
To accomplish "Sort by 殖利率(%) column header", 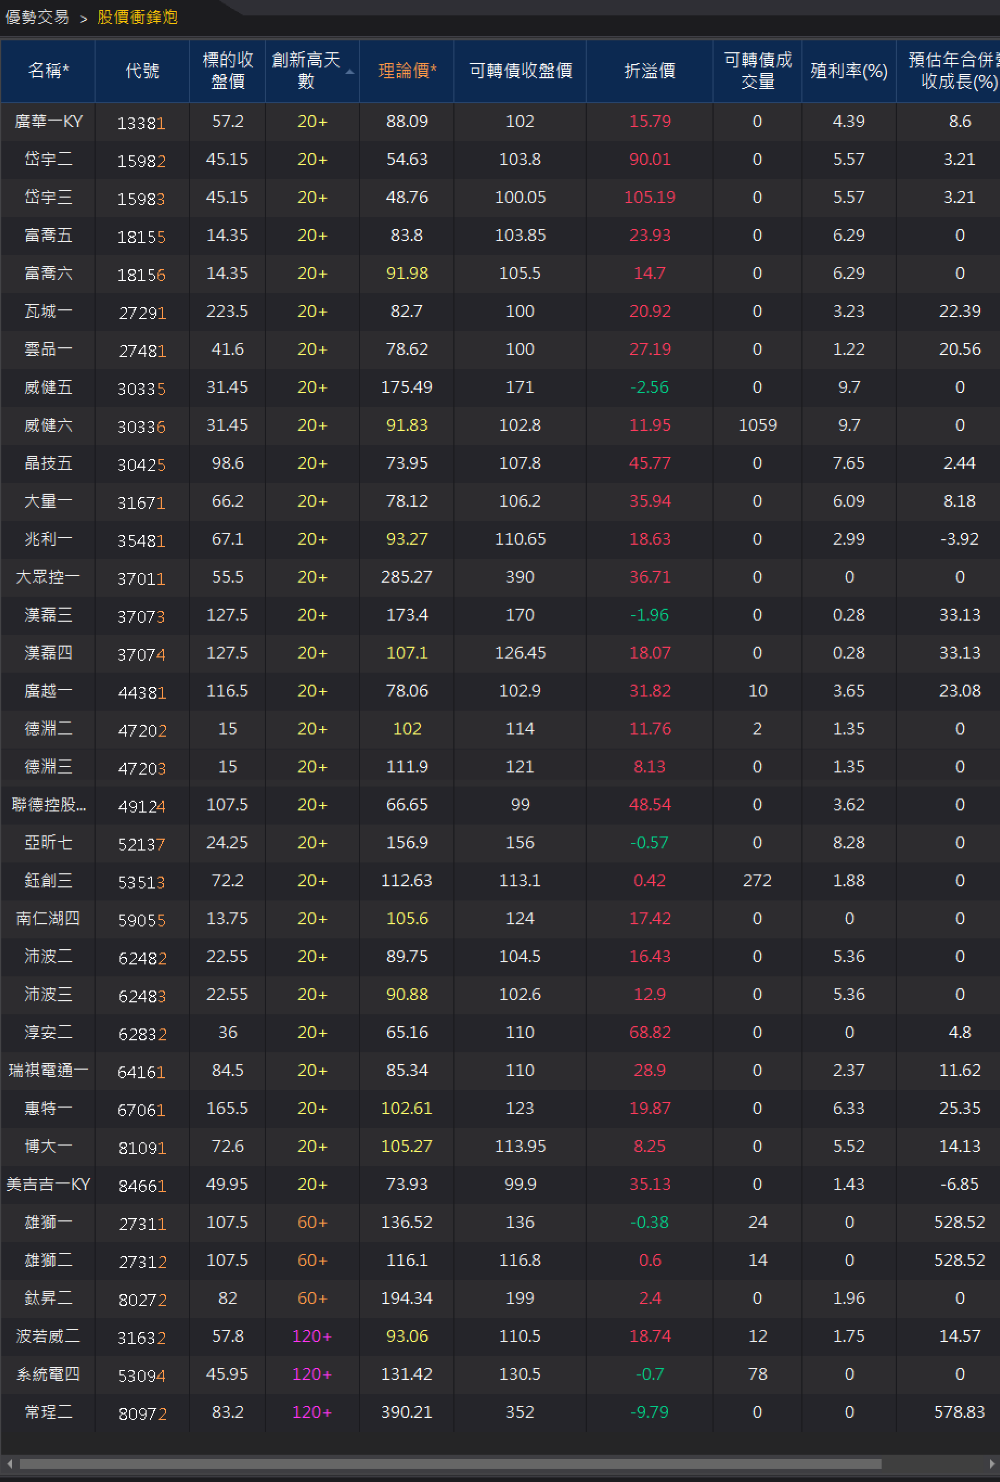I will [849, 70].
